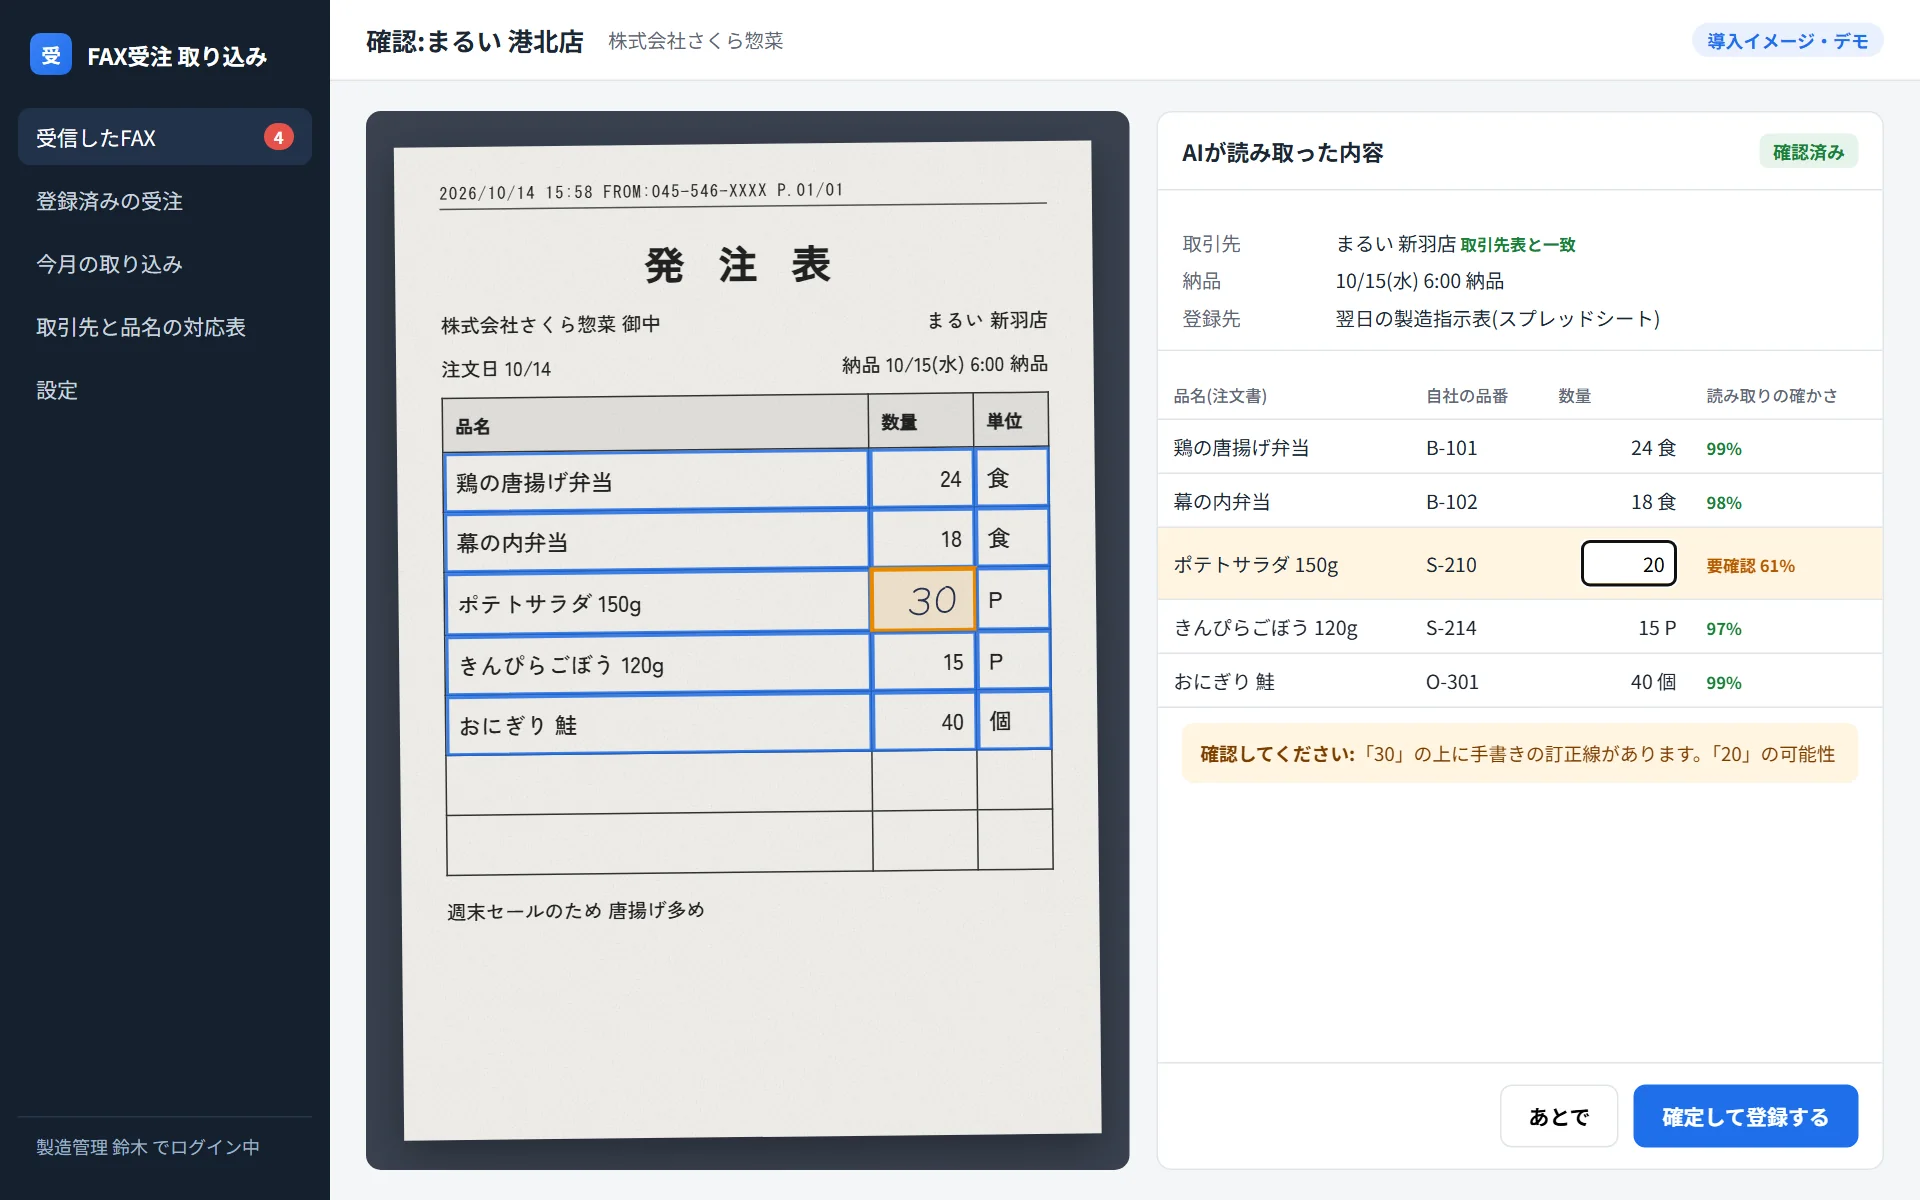Click item code S-210
The height and width of the screenshot is (1200, 1920).
click(1451, 565)
